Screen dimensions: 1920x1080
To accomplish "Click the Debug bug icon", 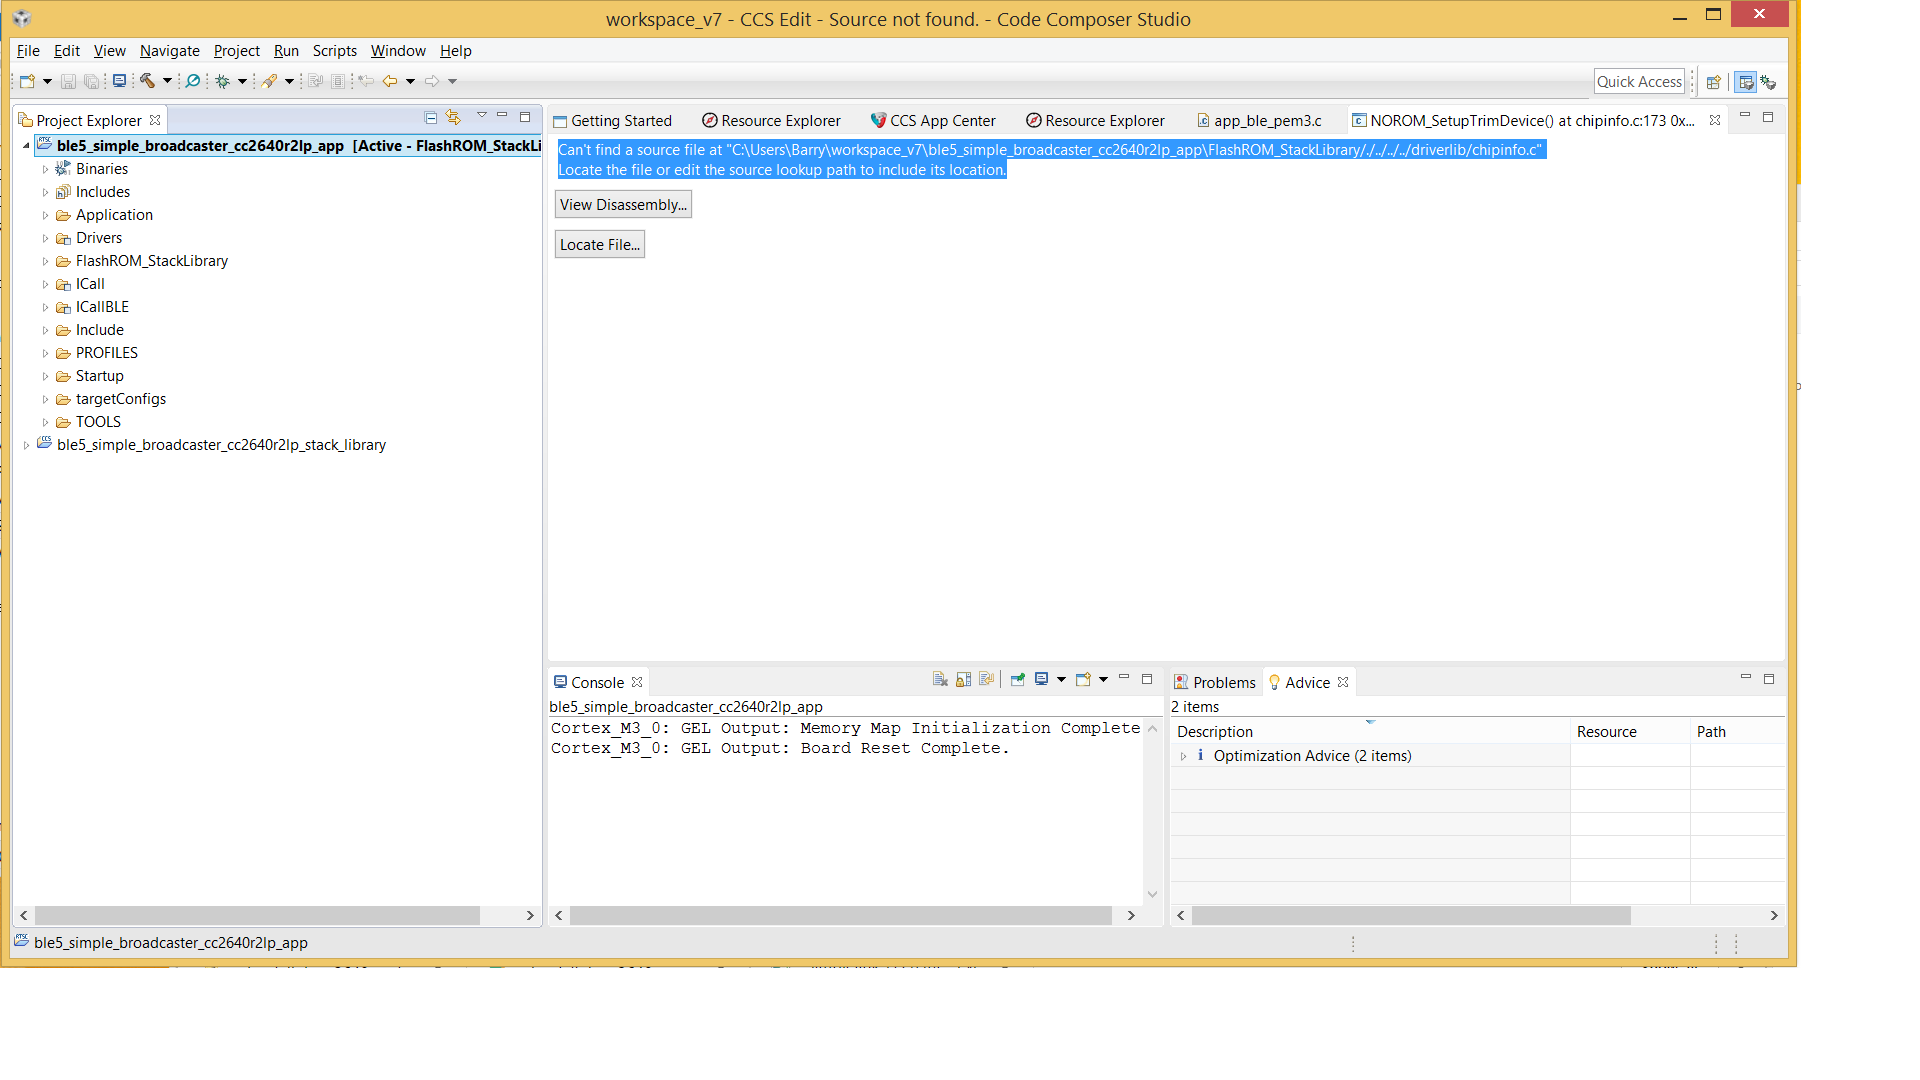I will [223, 81].
